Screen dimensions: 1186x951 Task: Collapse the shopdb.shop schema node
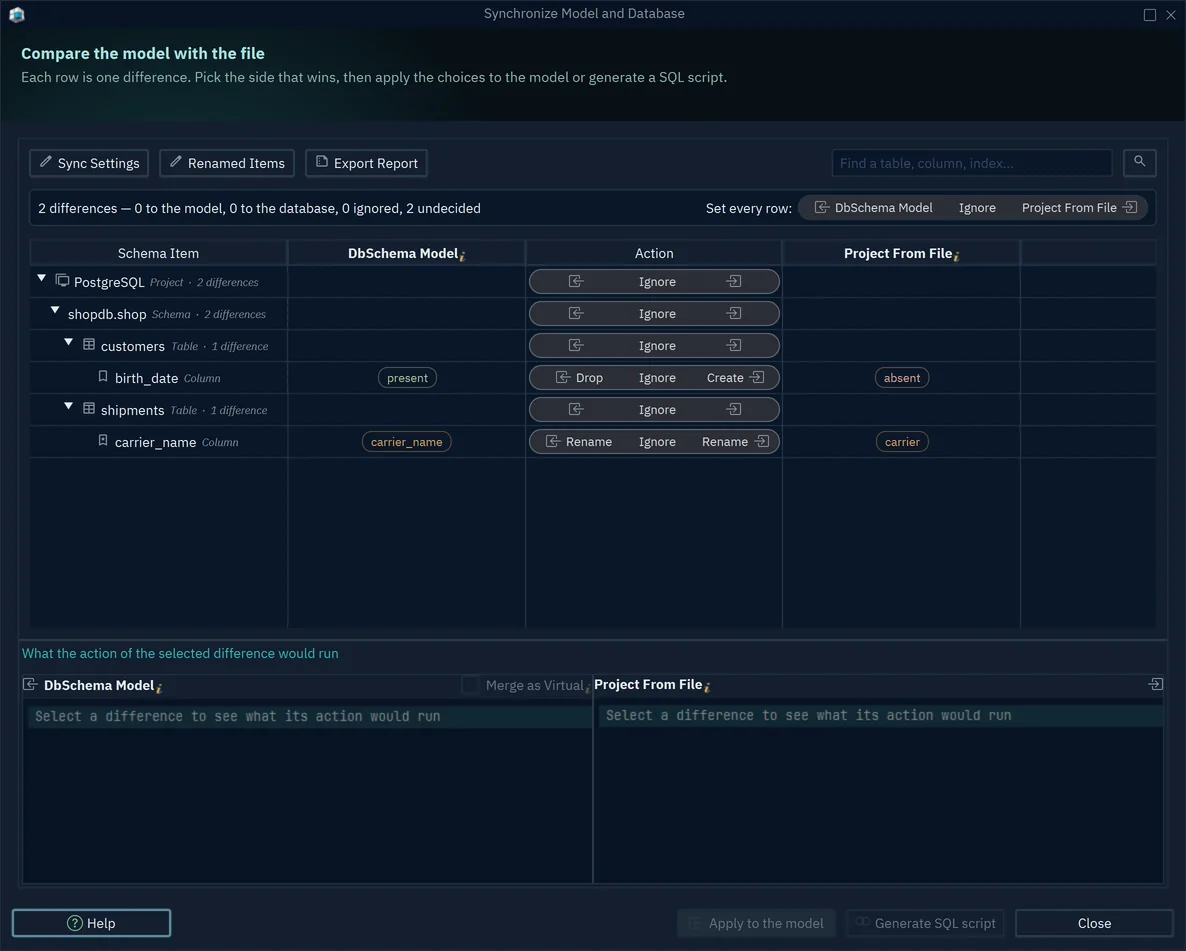(x=54, y=311)
